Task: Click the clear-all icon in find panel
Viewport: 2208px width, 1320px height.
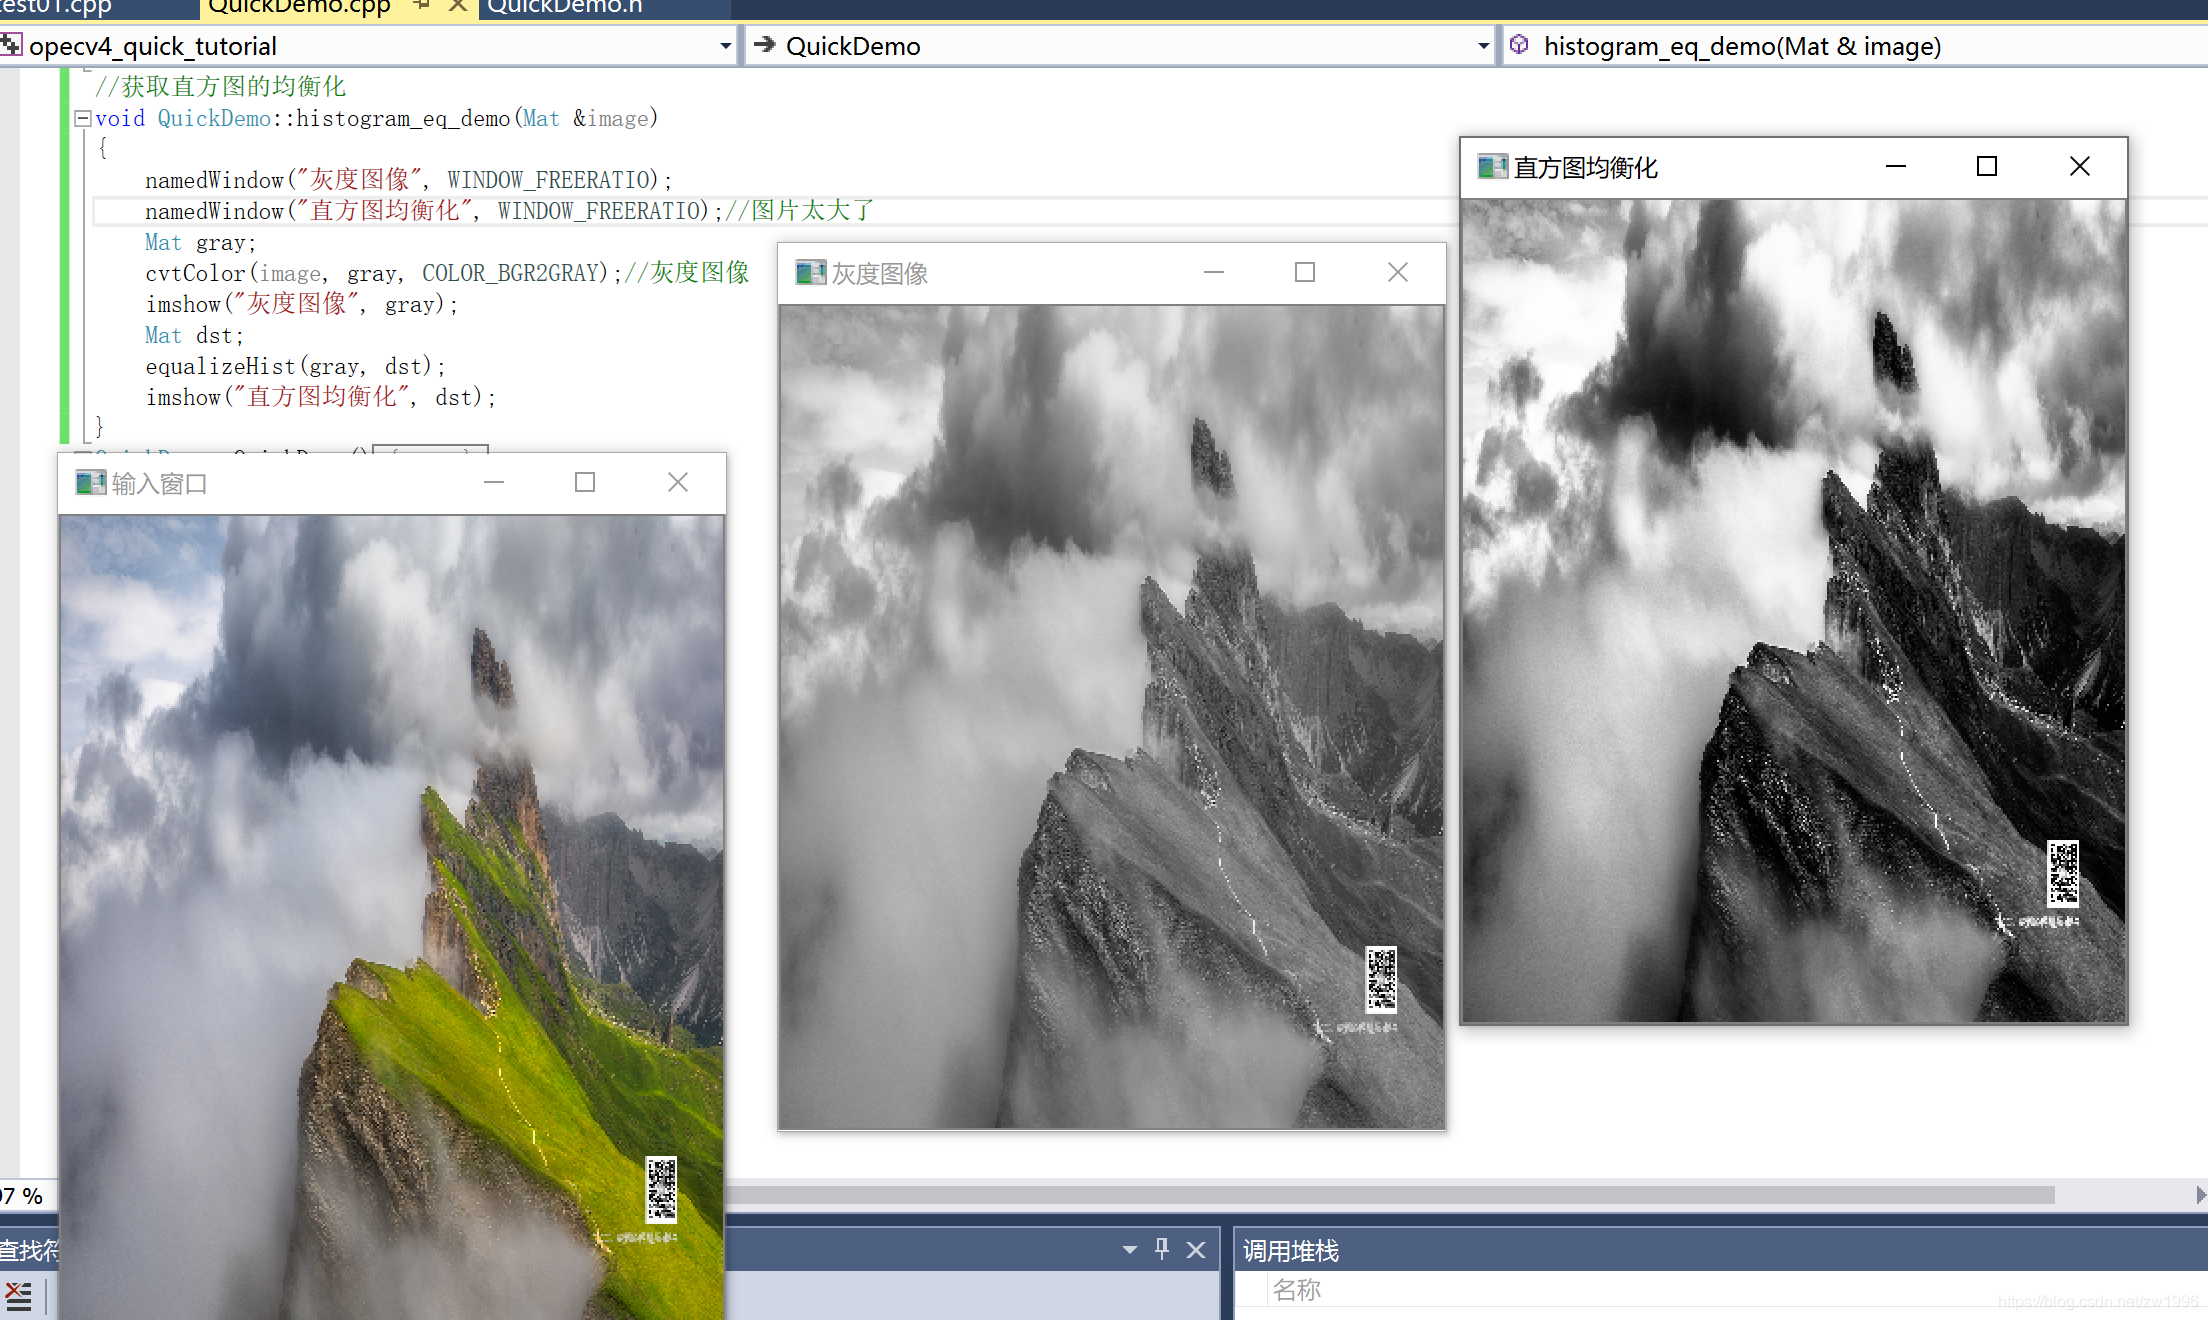Action: [x=18, y=1295]
